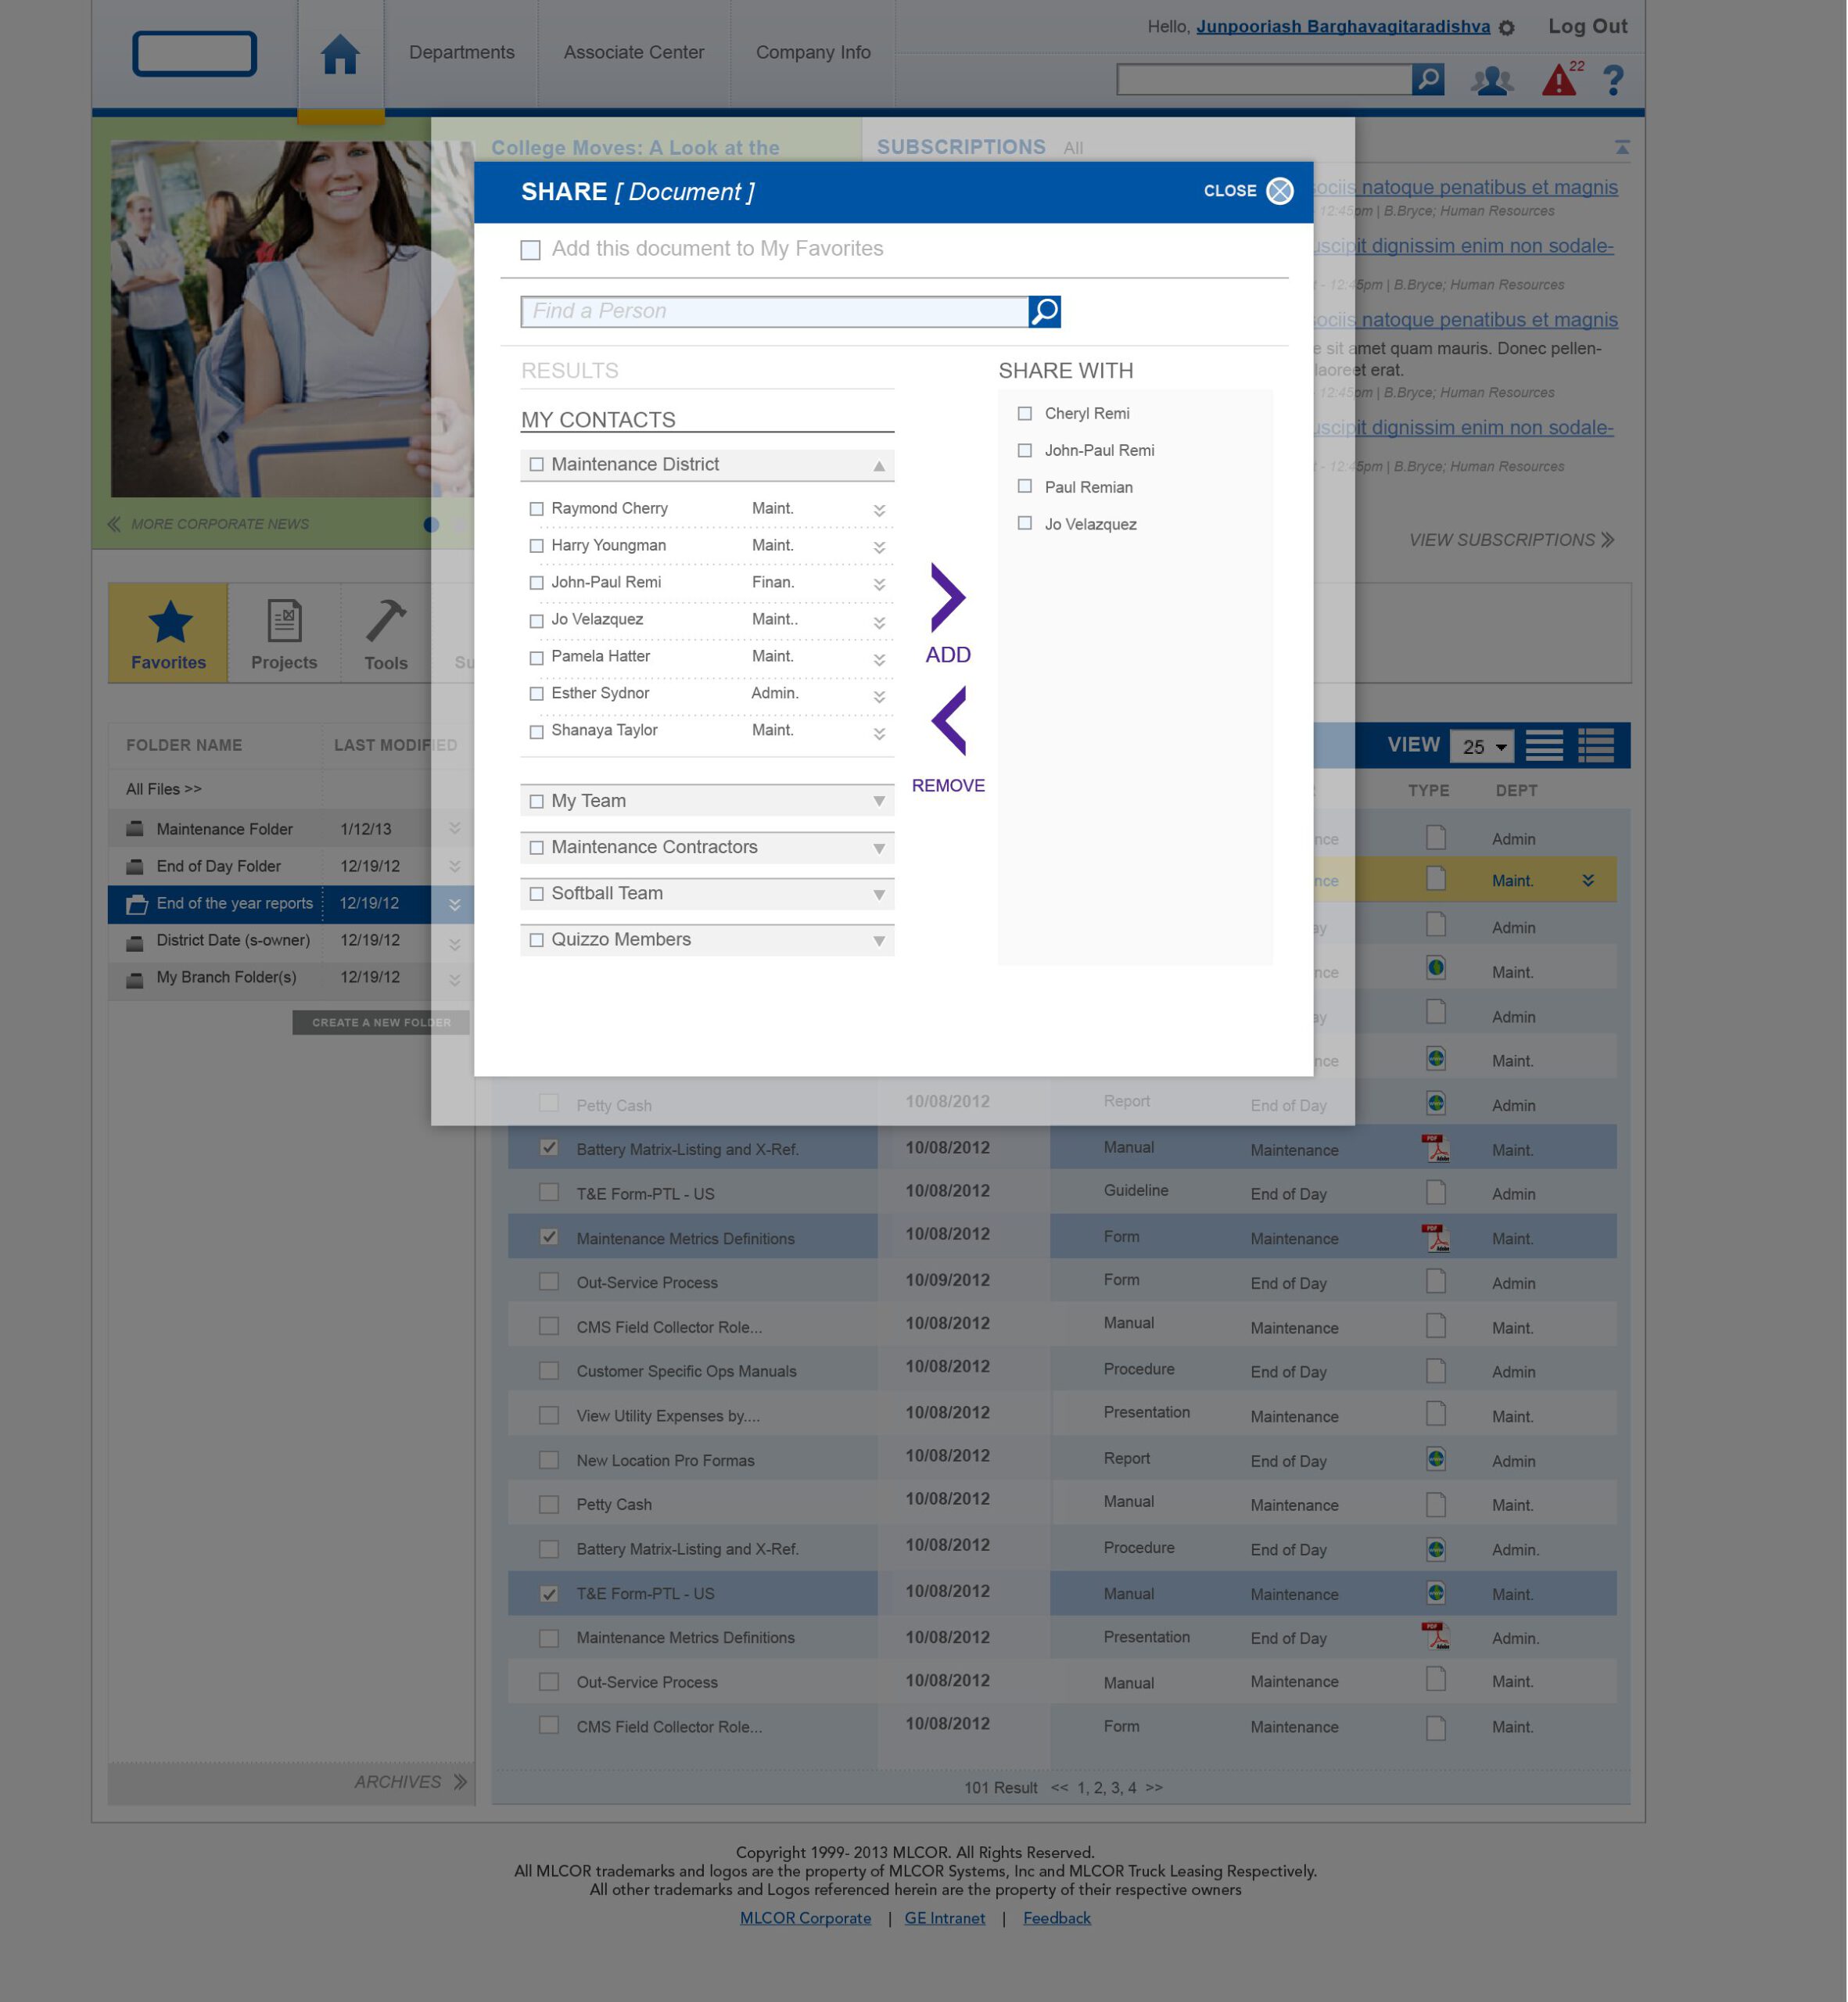The width and height of the screenshot is (1848, 2002).
Task: Close the Share Document dialog
Action: [1278, 191]
